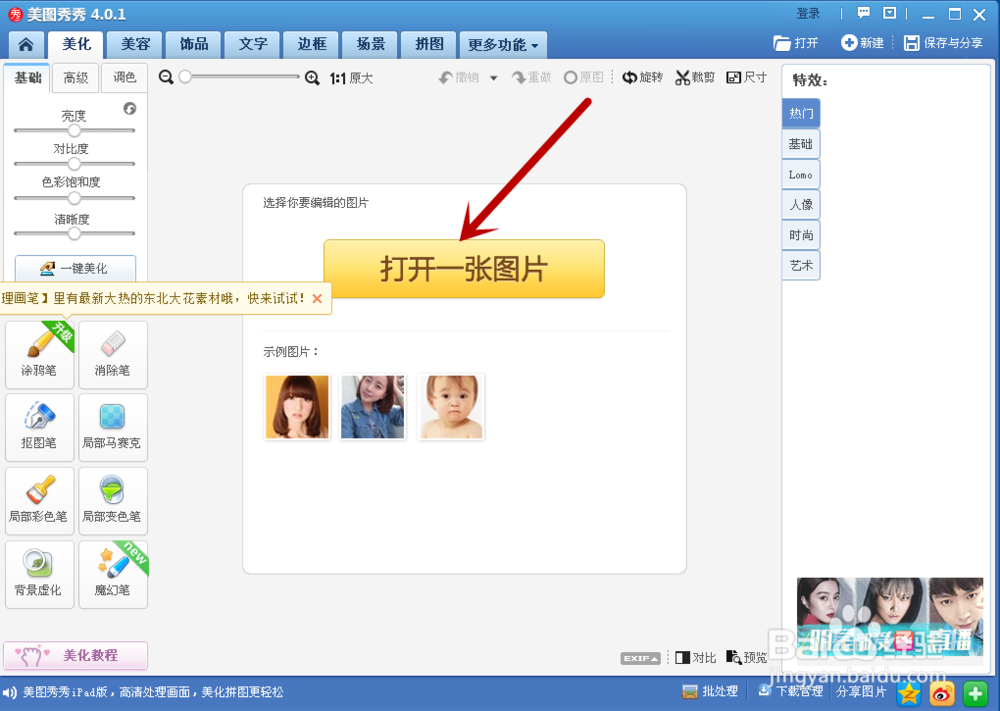Select the 局部马赛克 mosaic tool
This screenshot has width=1000, height=711.
pos(113,427)
